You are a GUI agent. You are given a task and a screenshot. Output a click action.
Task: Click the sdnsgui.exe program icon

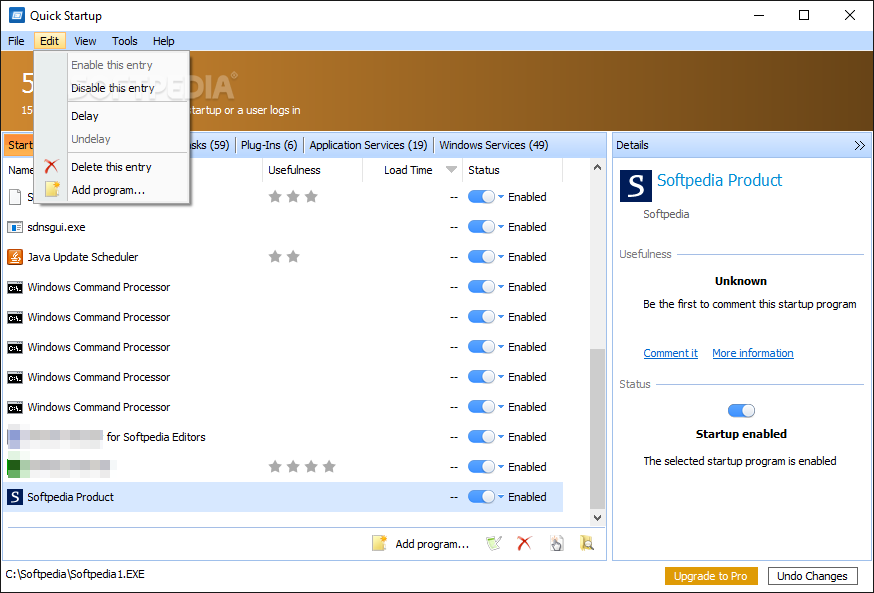click(x=14, y=227)
